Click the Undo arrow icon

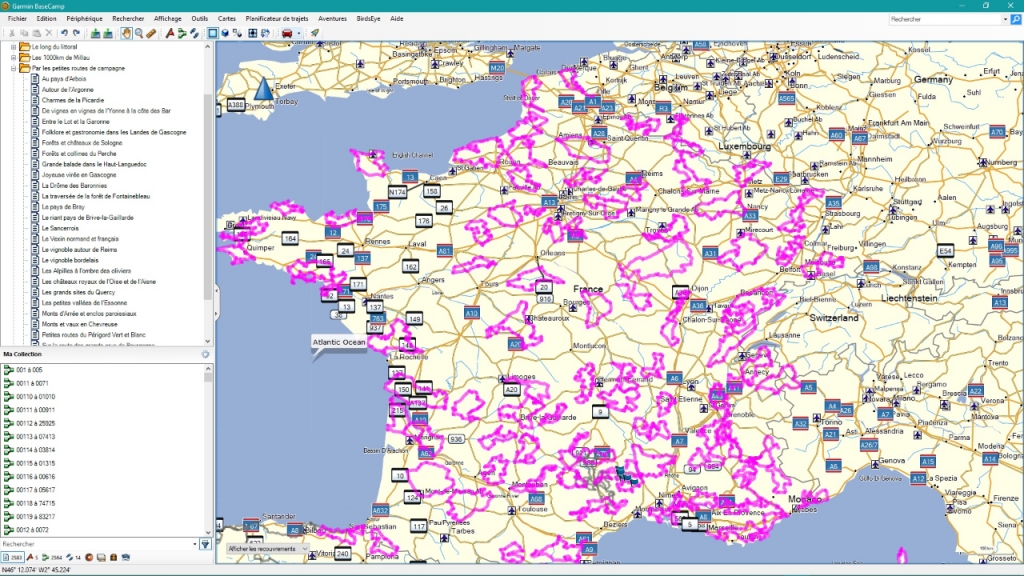click(x=64, y=33)
